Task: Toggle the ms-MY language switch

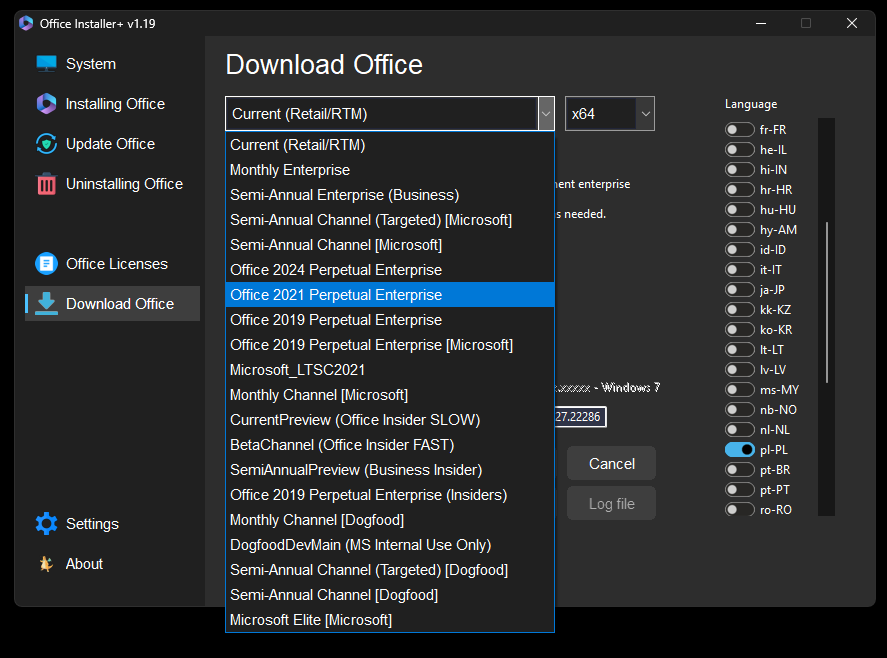Action: [x=740, y=389]
